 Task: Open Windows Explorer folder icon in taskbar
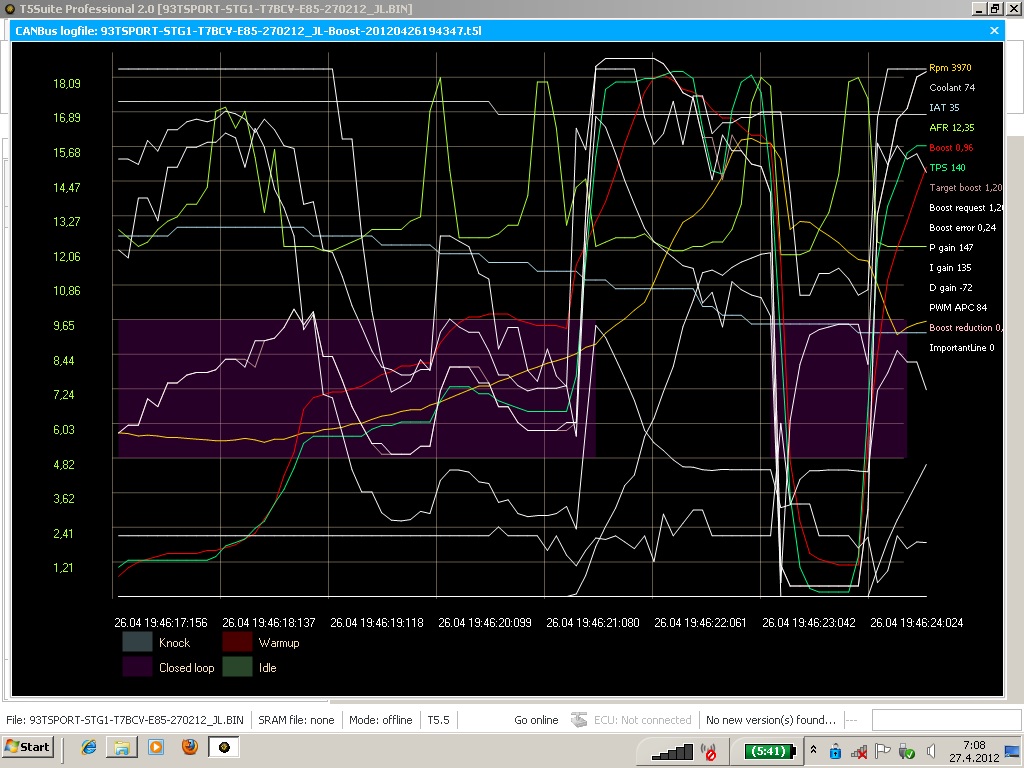tap(121, 747)
